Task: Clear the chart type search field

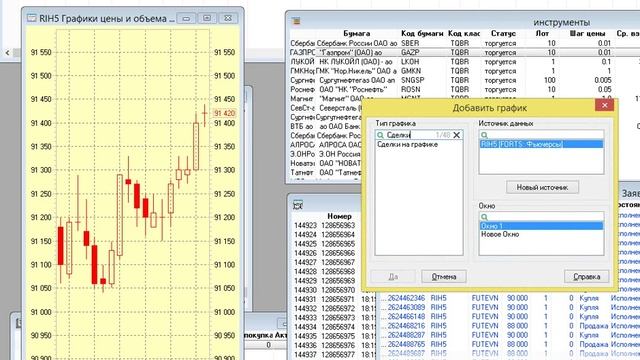Action: click(x=457, y=135)
